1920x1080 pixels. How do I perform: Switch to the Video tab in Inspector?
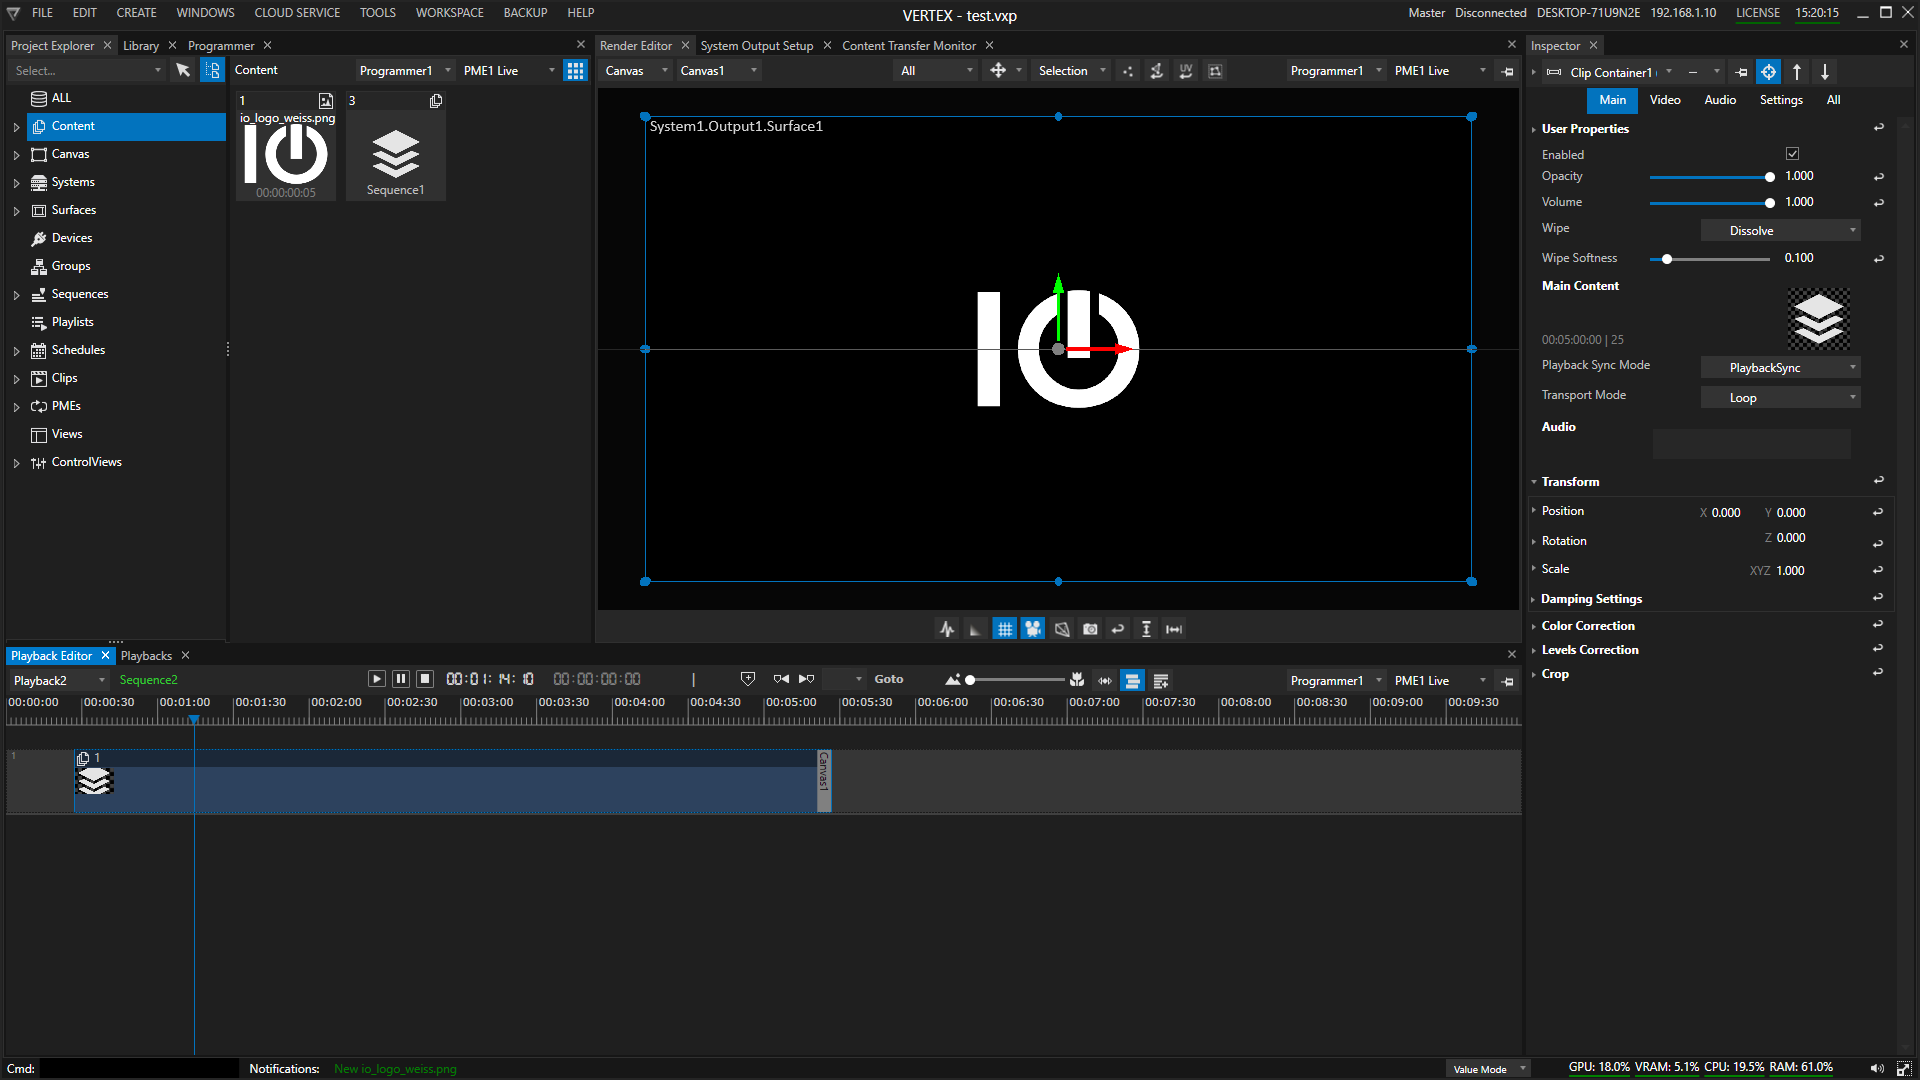(x=1665, y=100)
